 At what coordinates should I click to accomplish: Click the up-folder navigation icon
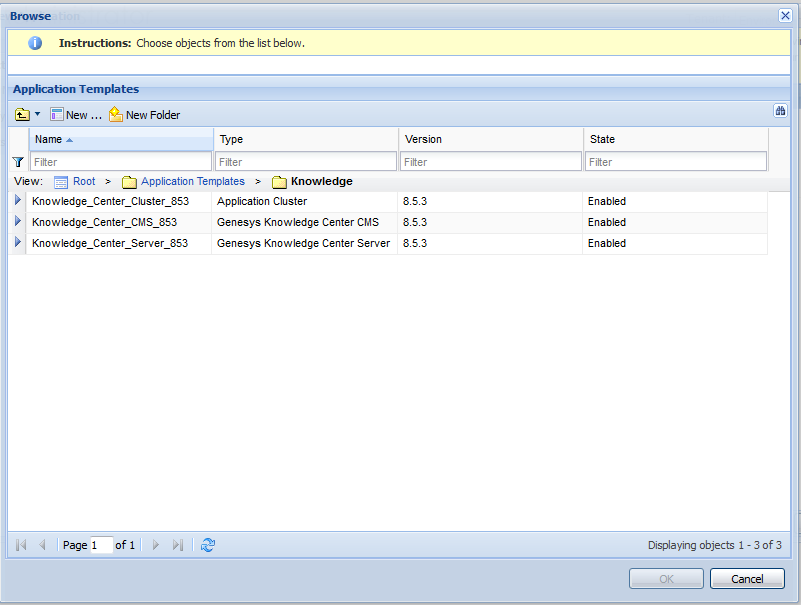(22, 115)
